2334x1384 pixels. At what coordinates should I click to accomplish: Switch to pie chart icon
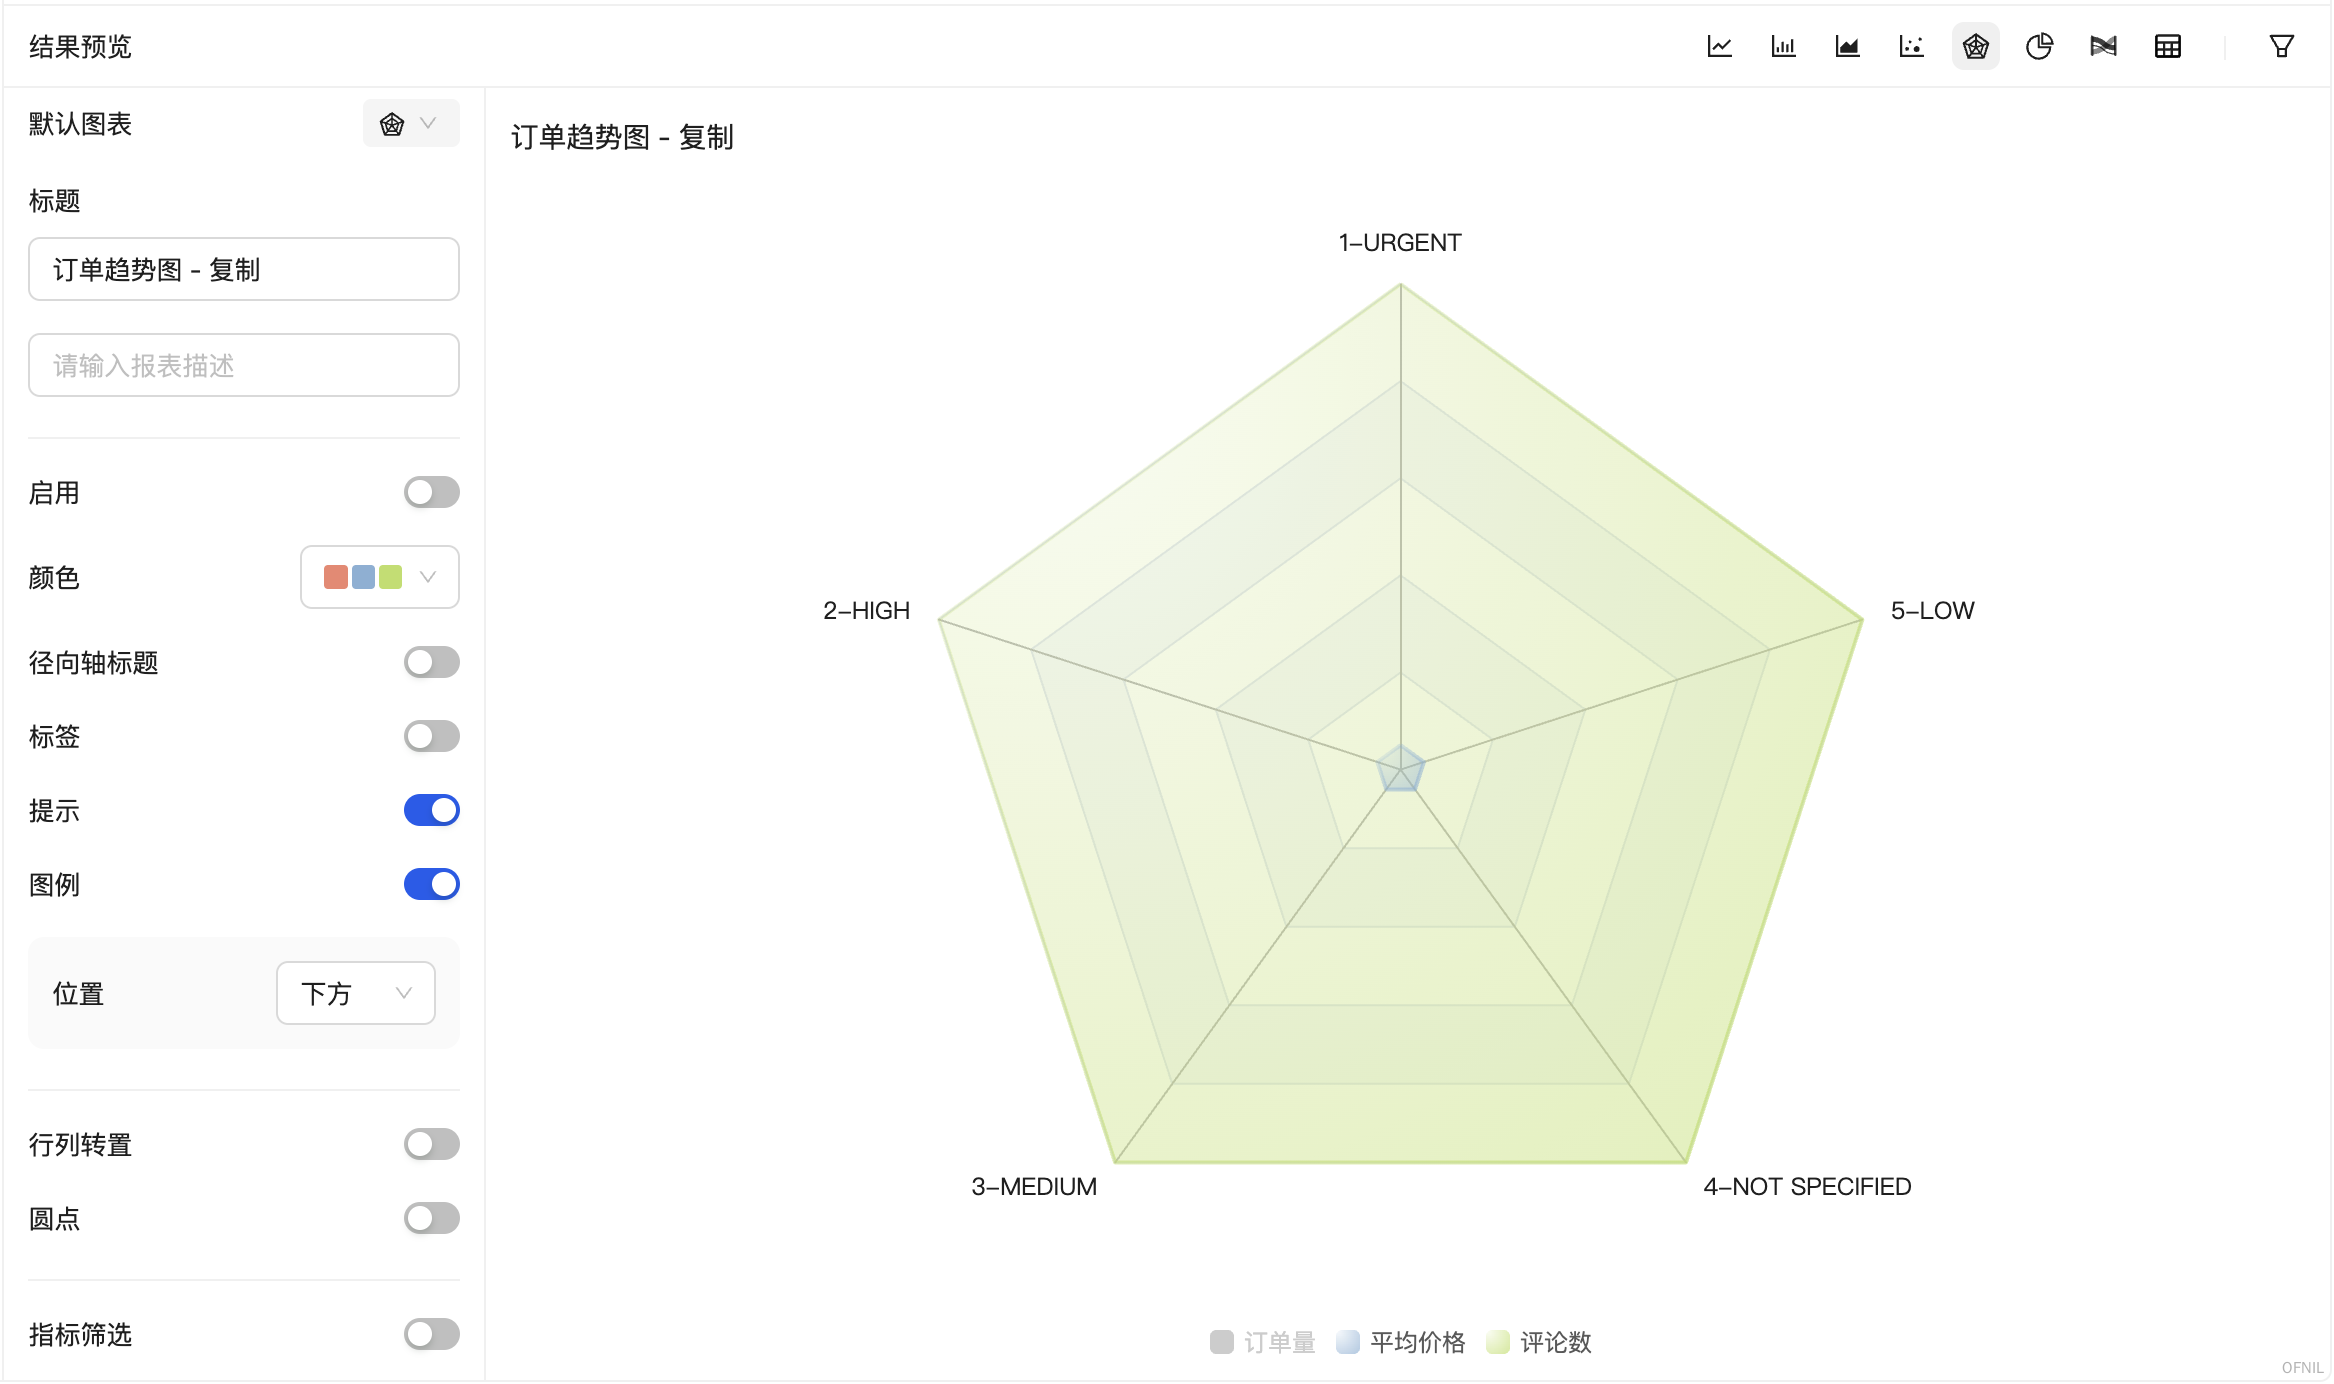coord(2039,46)
